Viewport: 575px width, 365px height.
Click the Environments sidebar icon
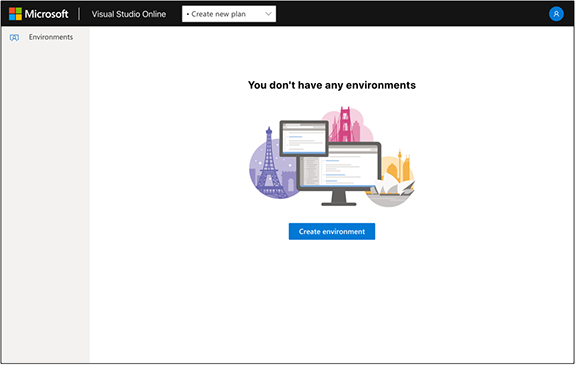pos(14,37)
